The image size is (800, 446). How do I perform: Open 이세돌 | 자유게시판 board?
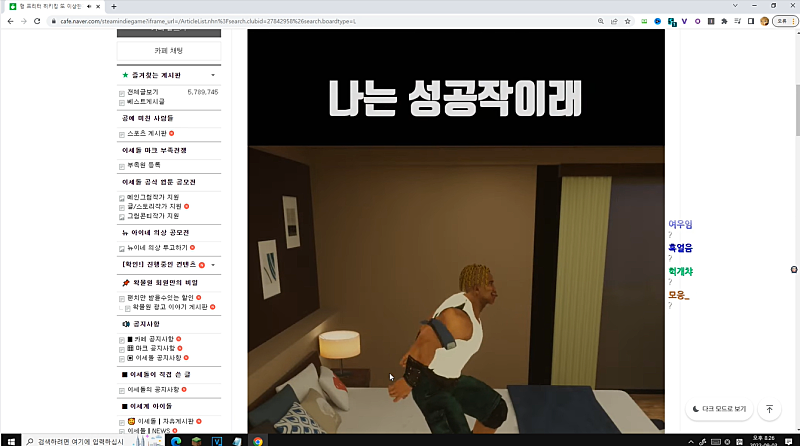point(160,422)
